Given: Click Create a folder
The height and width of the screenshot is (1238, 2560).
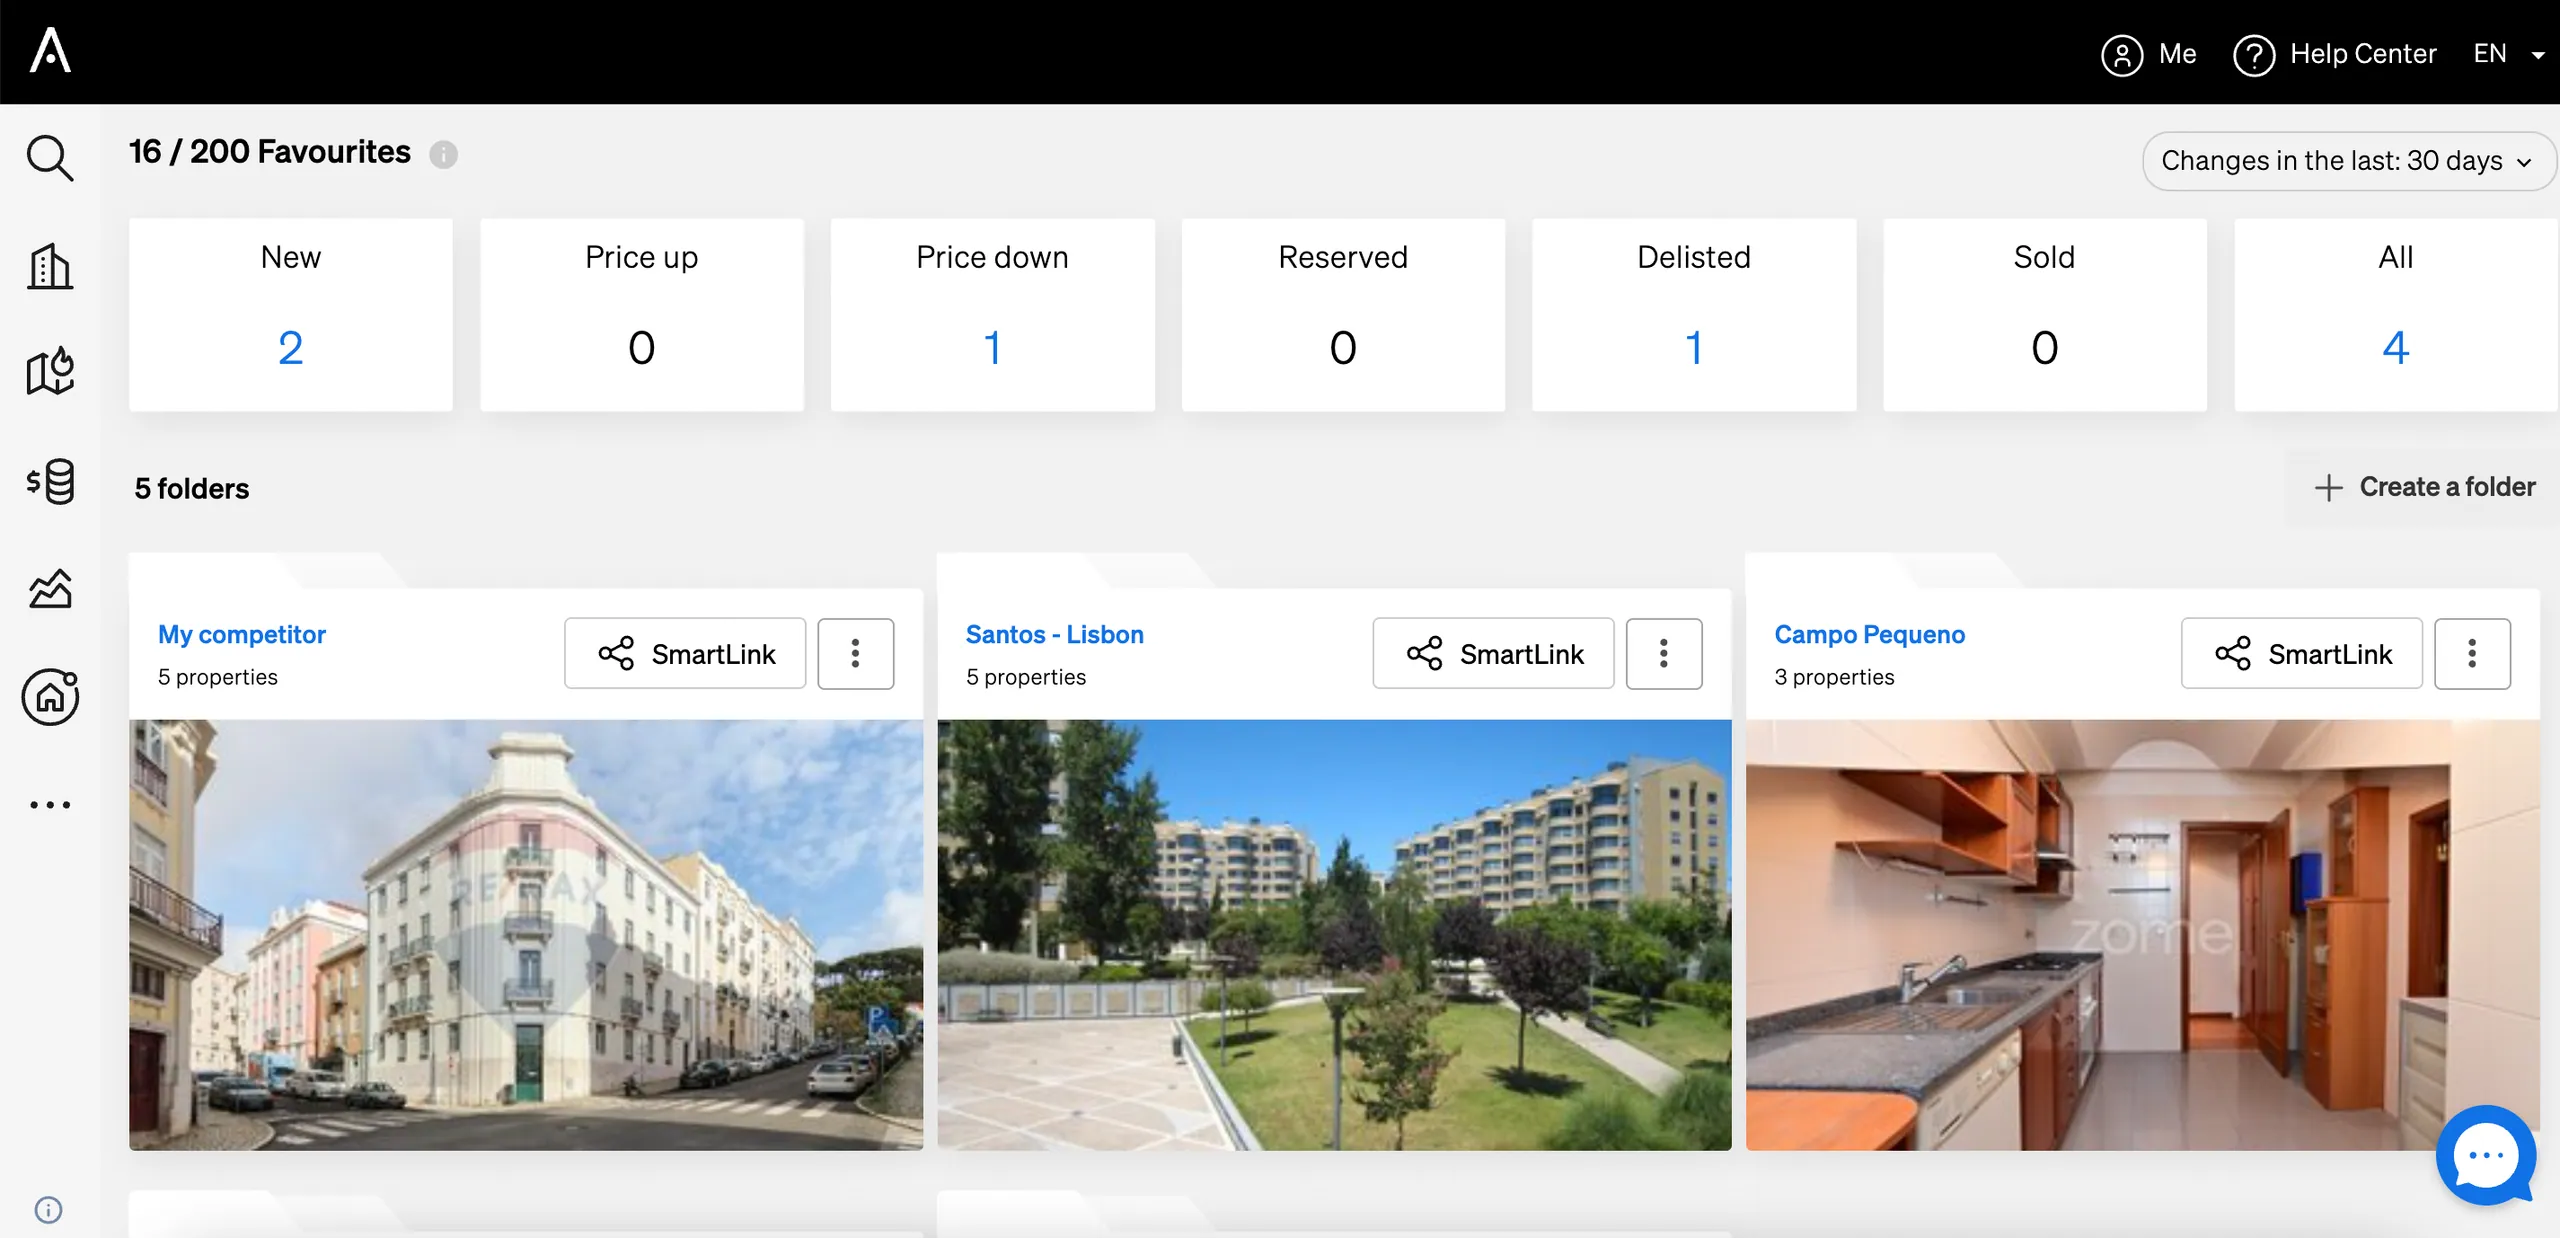Looking at the screenshot, I should 2424,487.
